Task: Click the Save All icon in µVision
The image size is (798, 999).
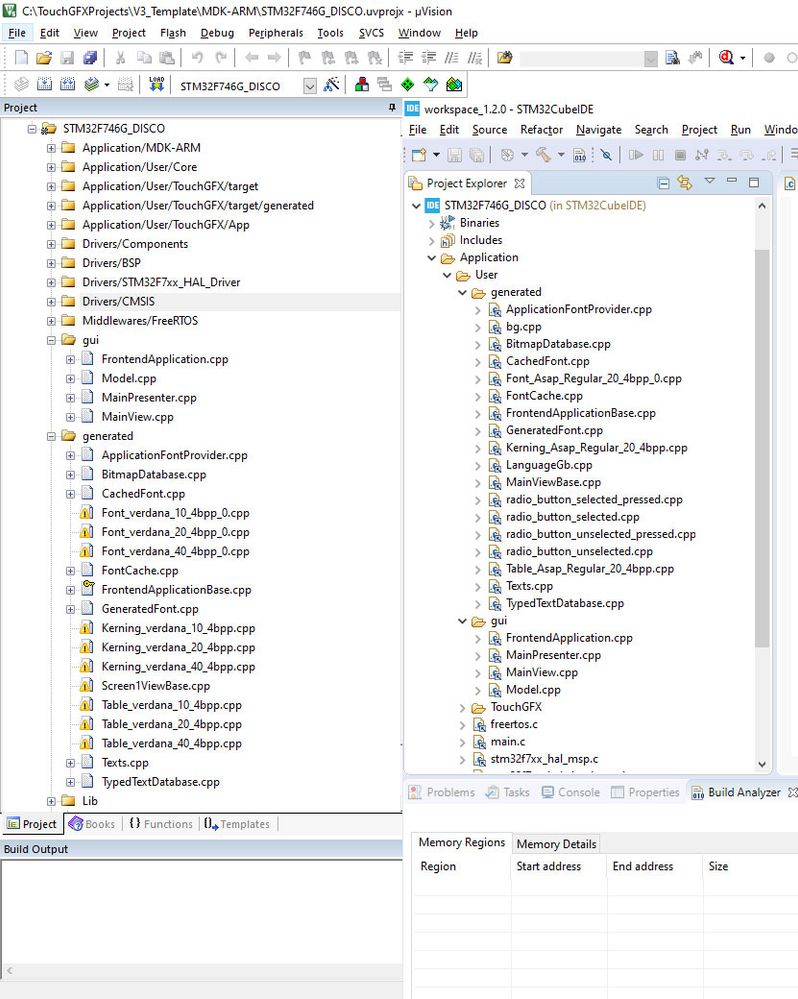Action: tap(90, 58)
